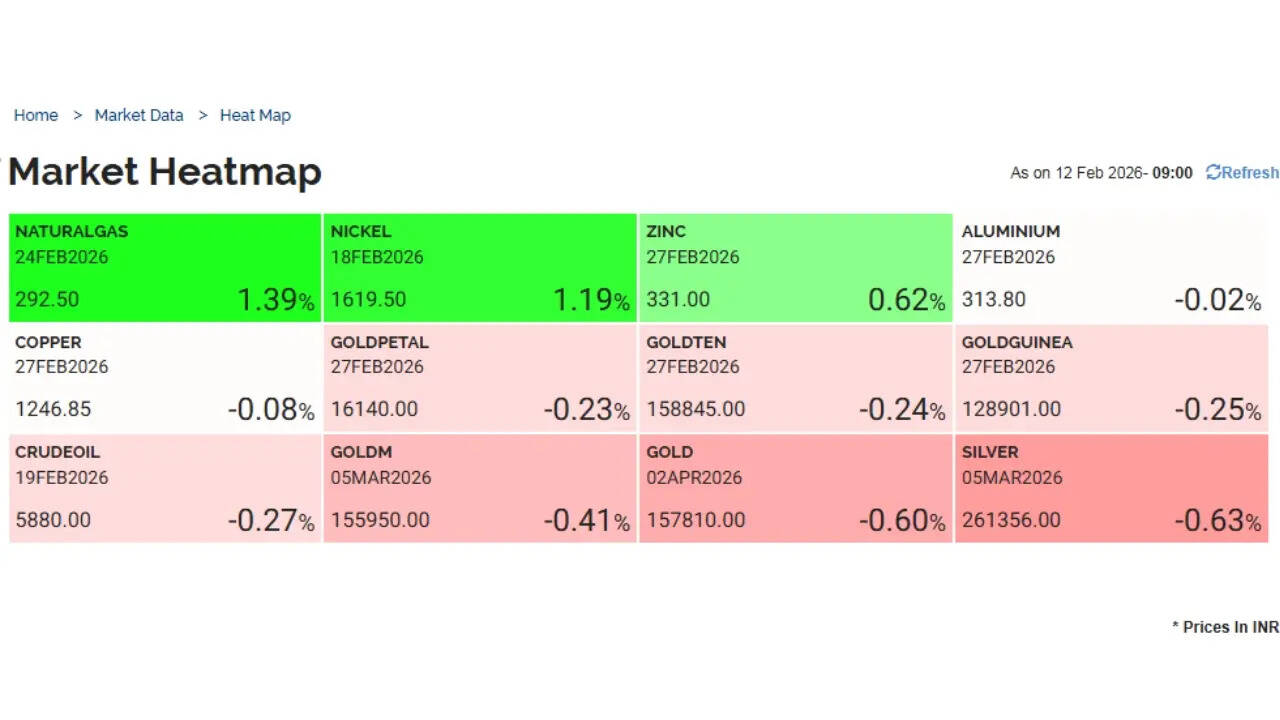Open the Market Data breadcrumb
This screenshot has height=720, width=1280.
coord(139,115)
